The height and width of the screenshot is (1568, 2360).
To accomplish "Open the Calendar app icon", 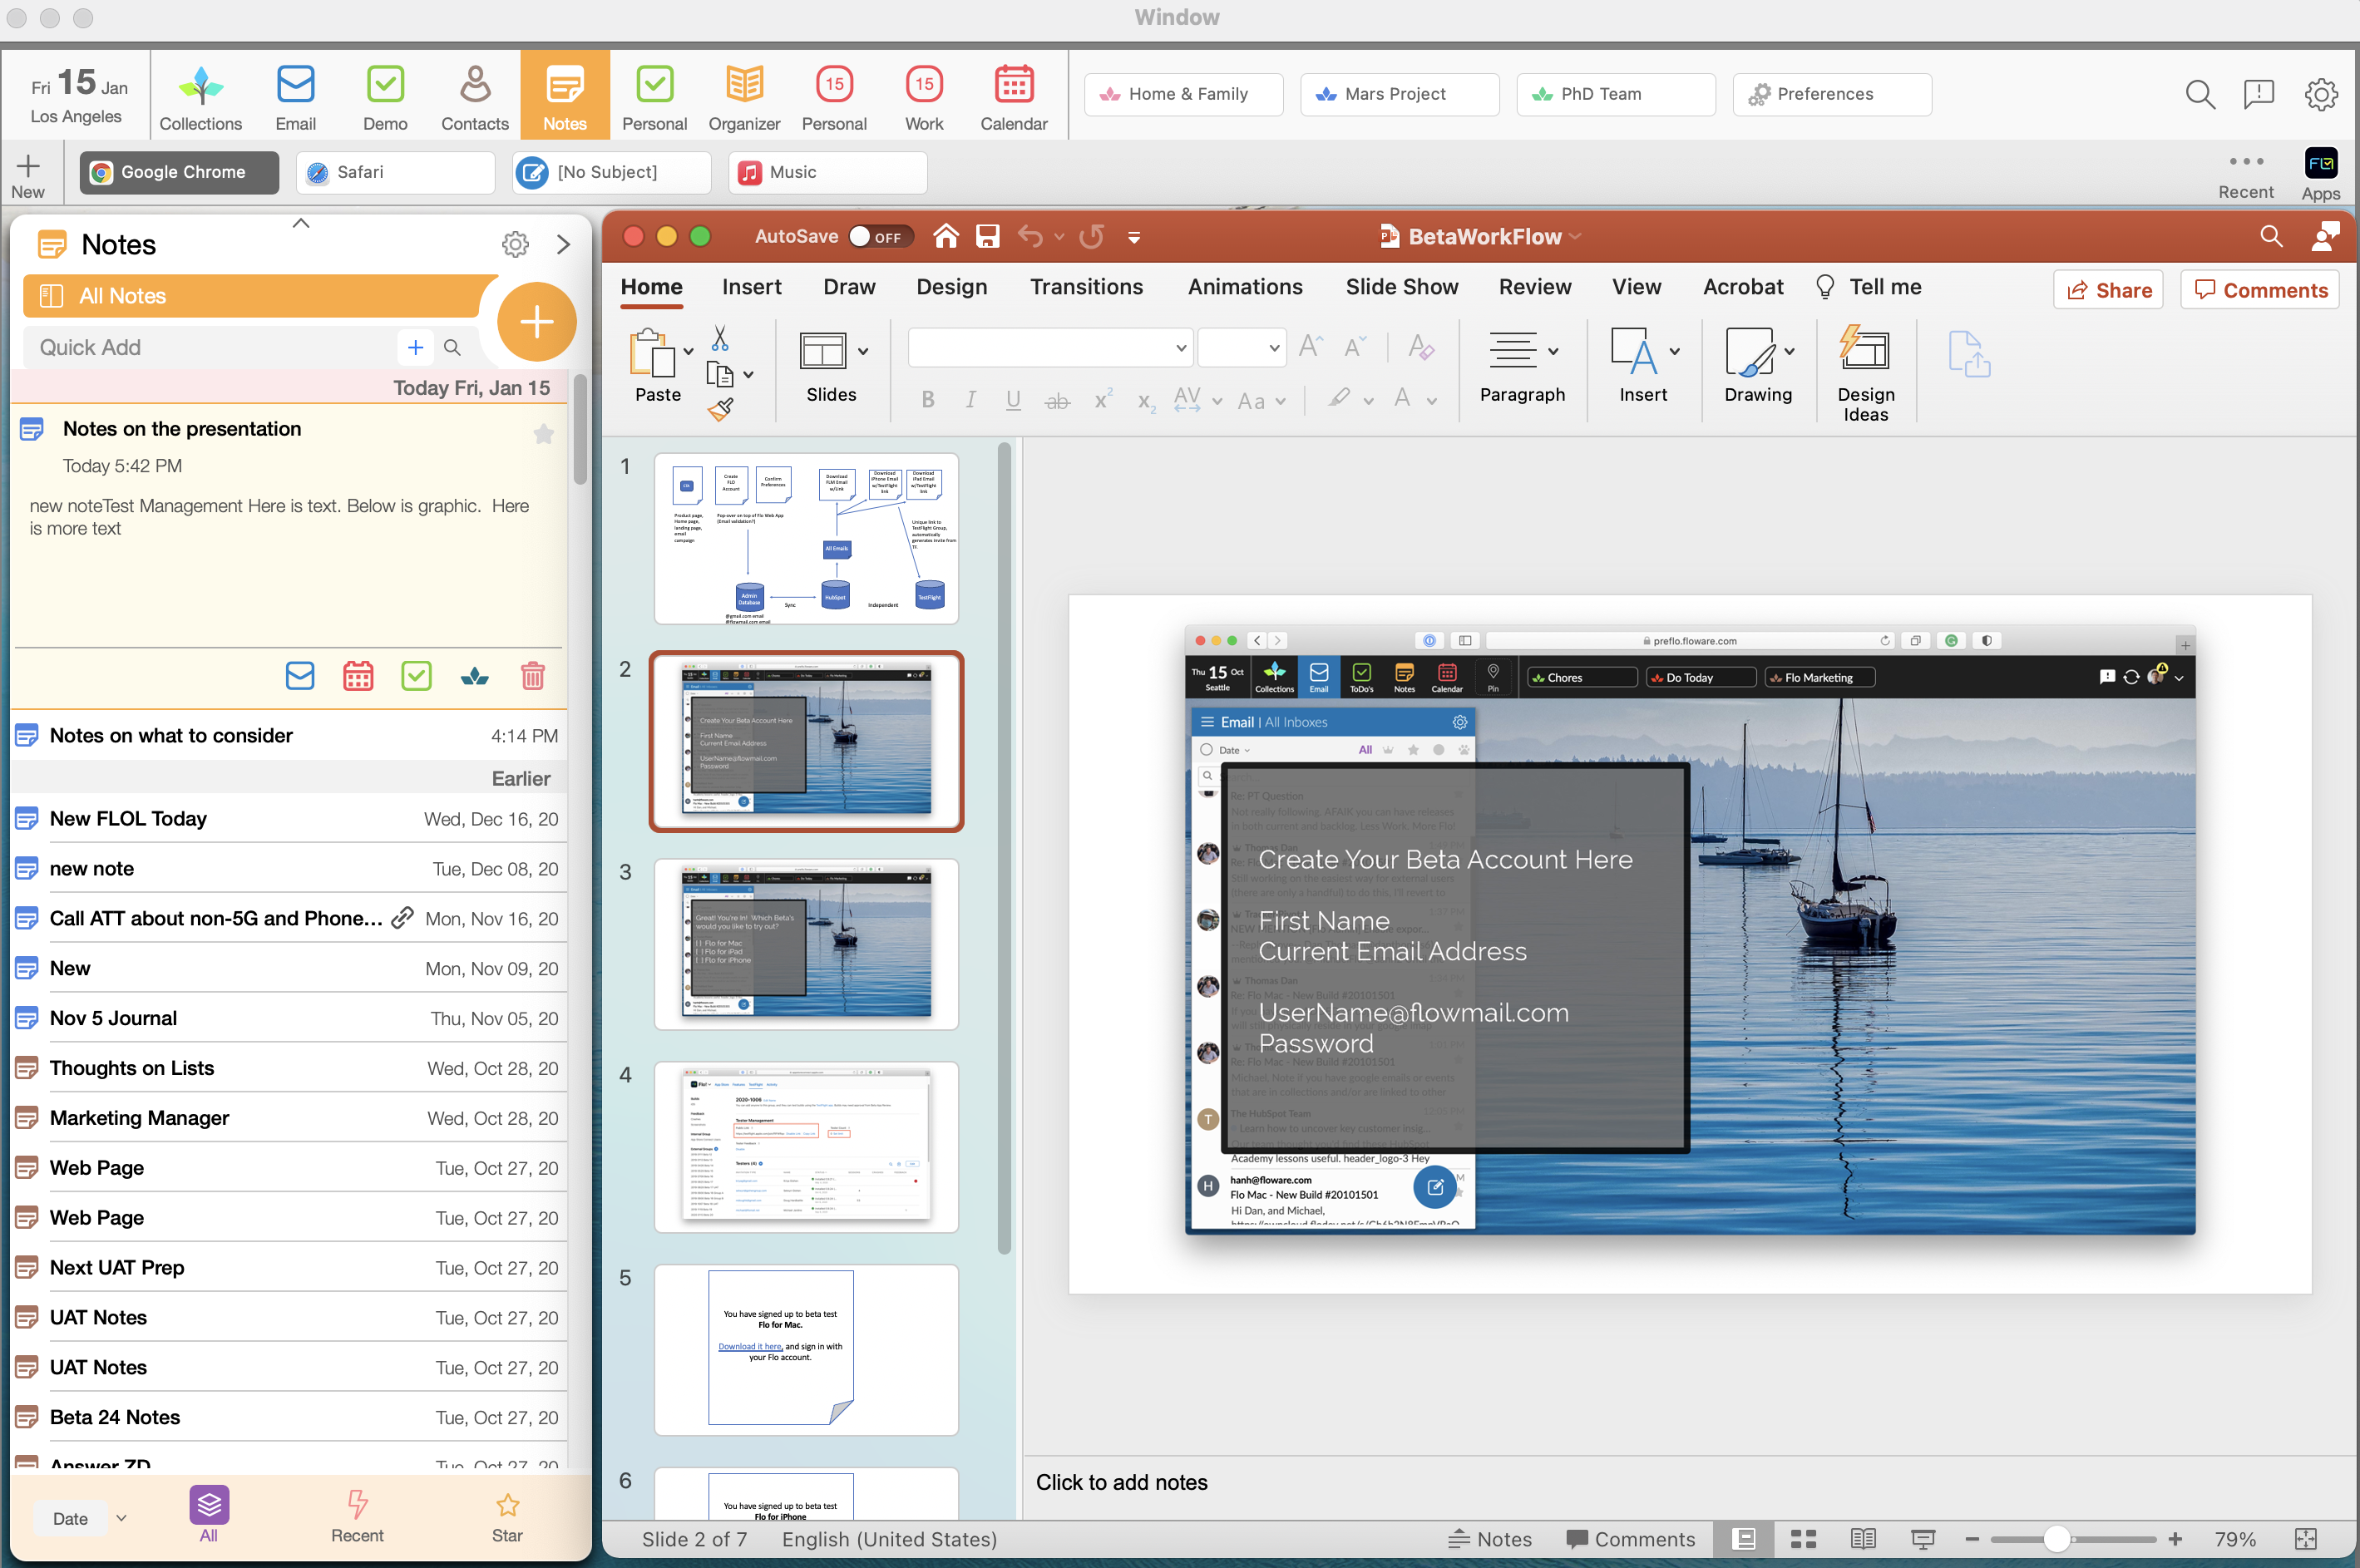I will pyautogui.click(x=1013, y=97).
